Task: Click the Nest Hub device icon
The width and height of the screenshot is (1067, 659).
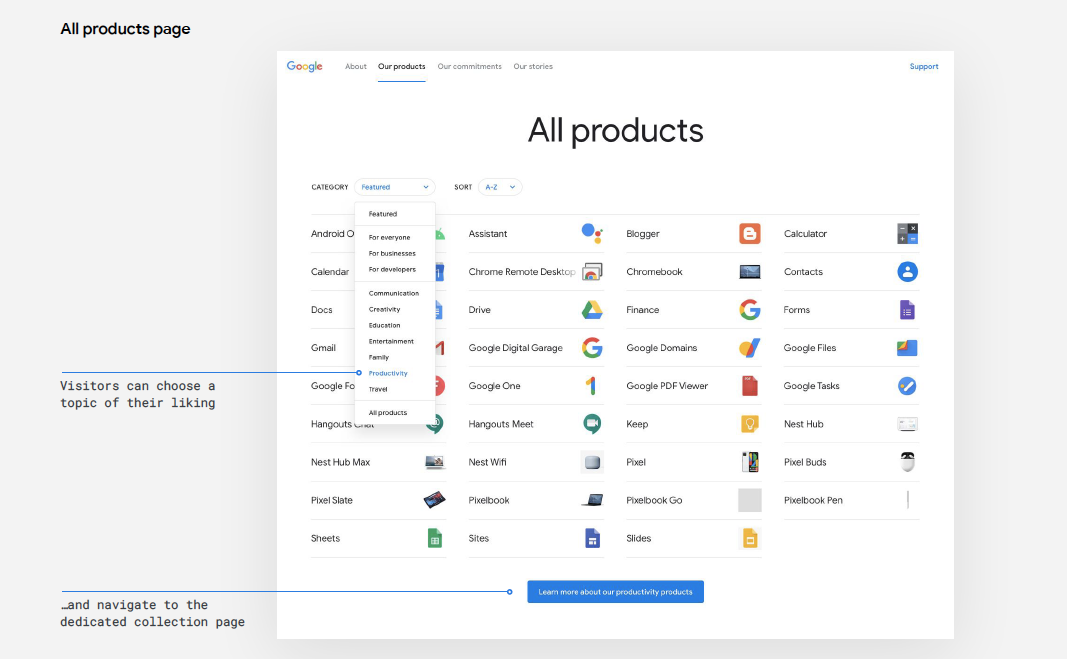Action: coord(907,424)
